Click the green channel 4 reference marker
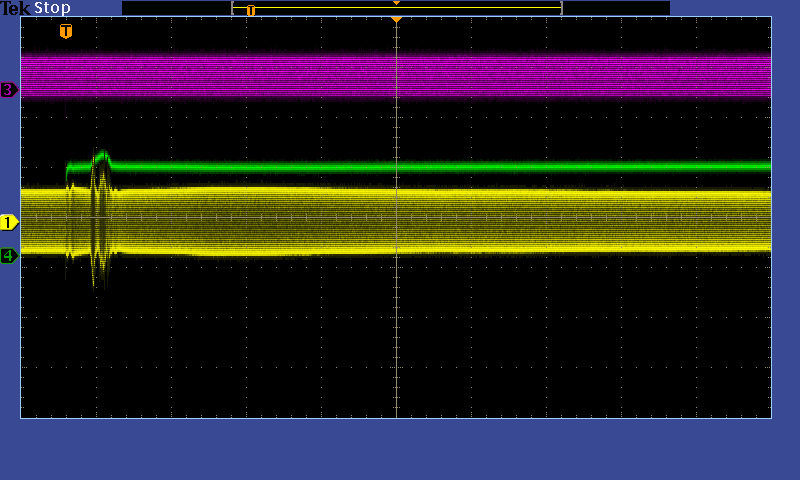Viewport: 800px width, 480px height. pyautogui.click(x=9, y=256)
